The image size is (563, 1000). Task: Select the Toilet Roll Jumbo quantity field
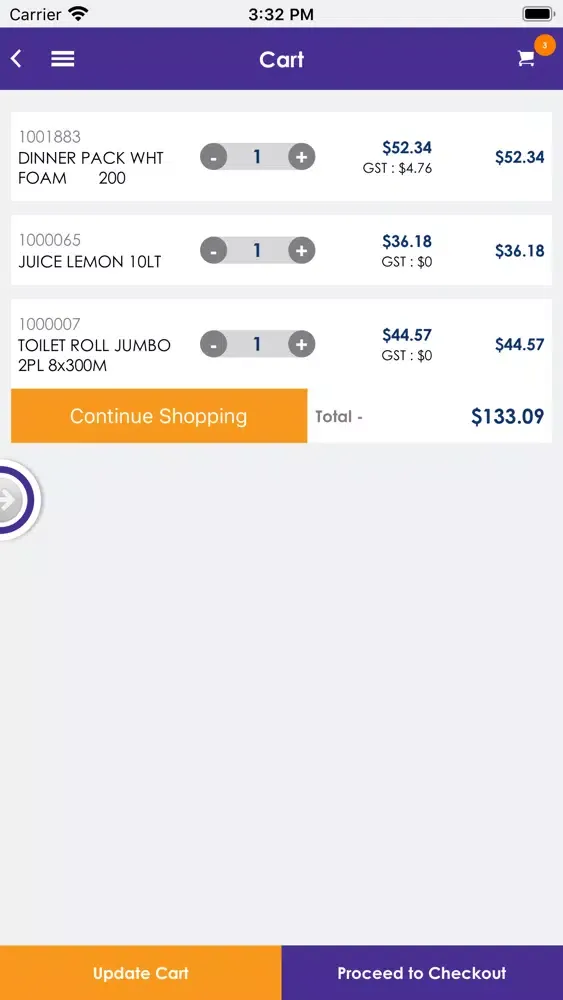pyautogui.click(x=258, y=344)
